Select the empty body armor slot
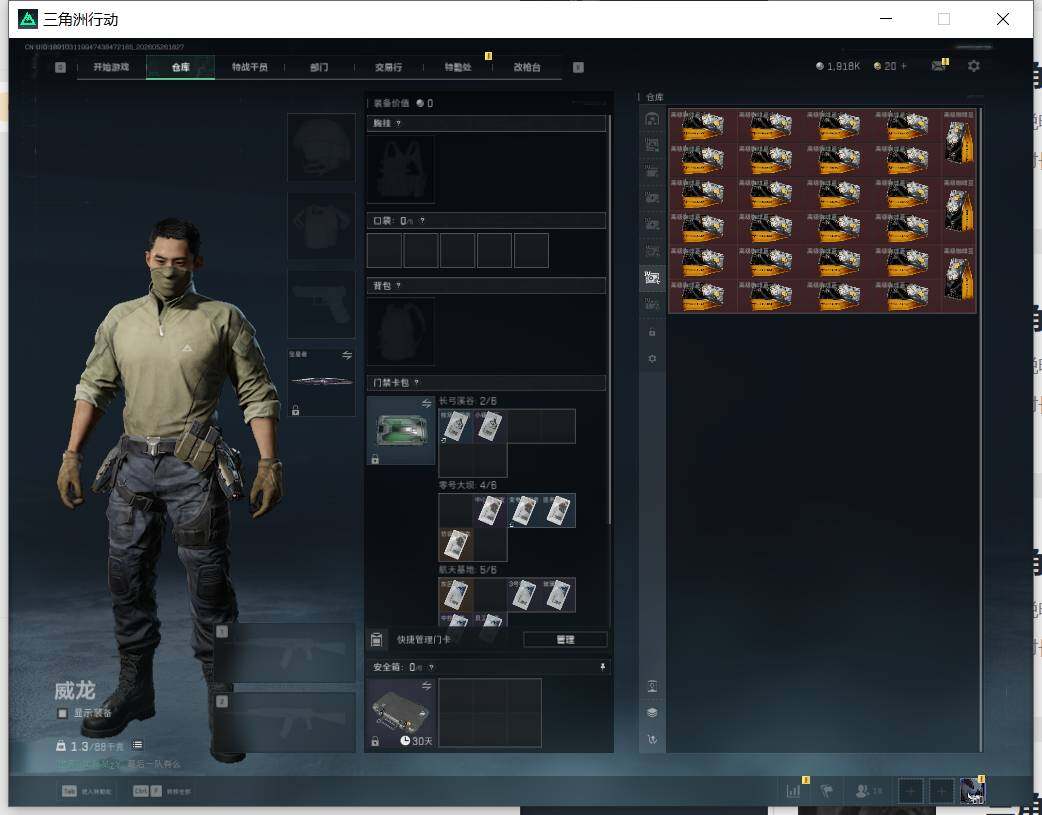 click(321, 226)
